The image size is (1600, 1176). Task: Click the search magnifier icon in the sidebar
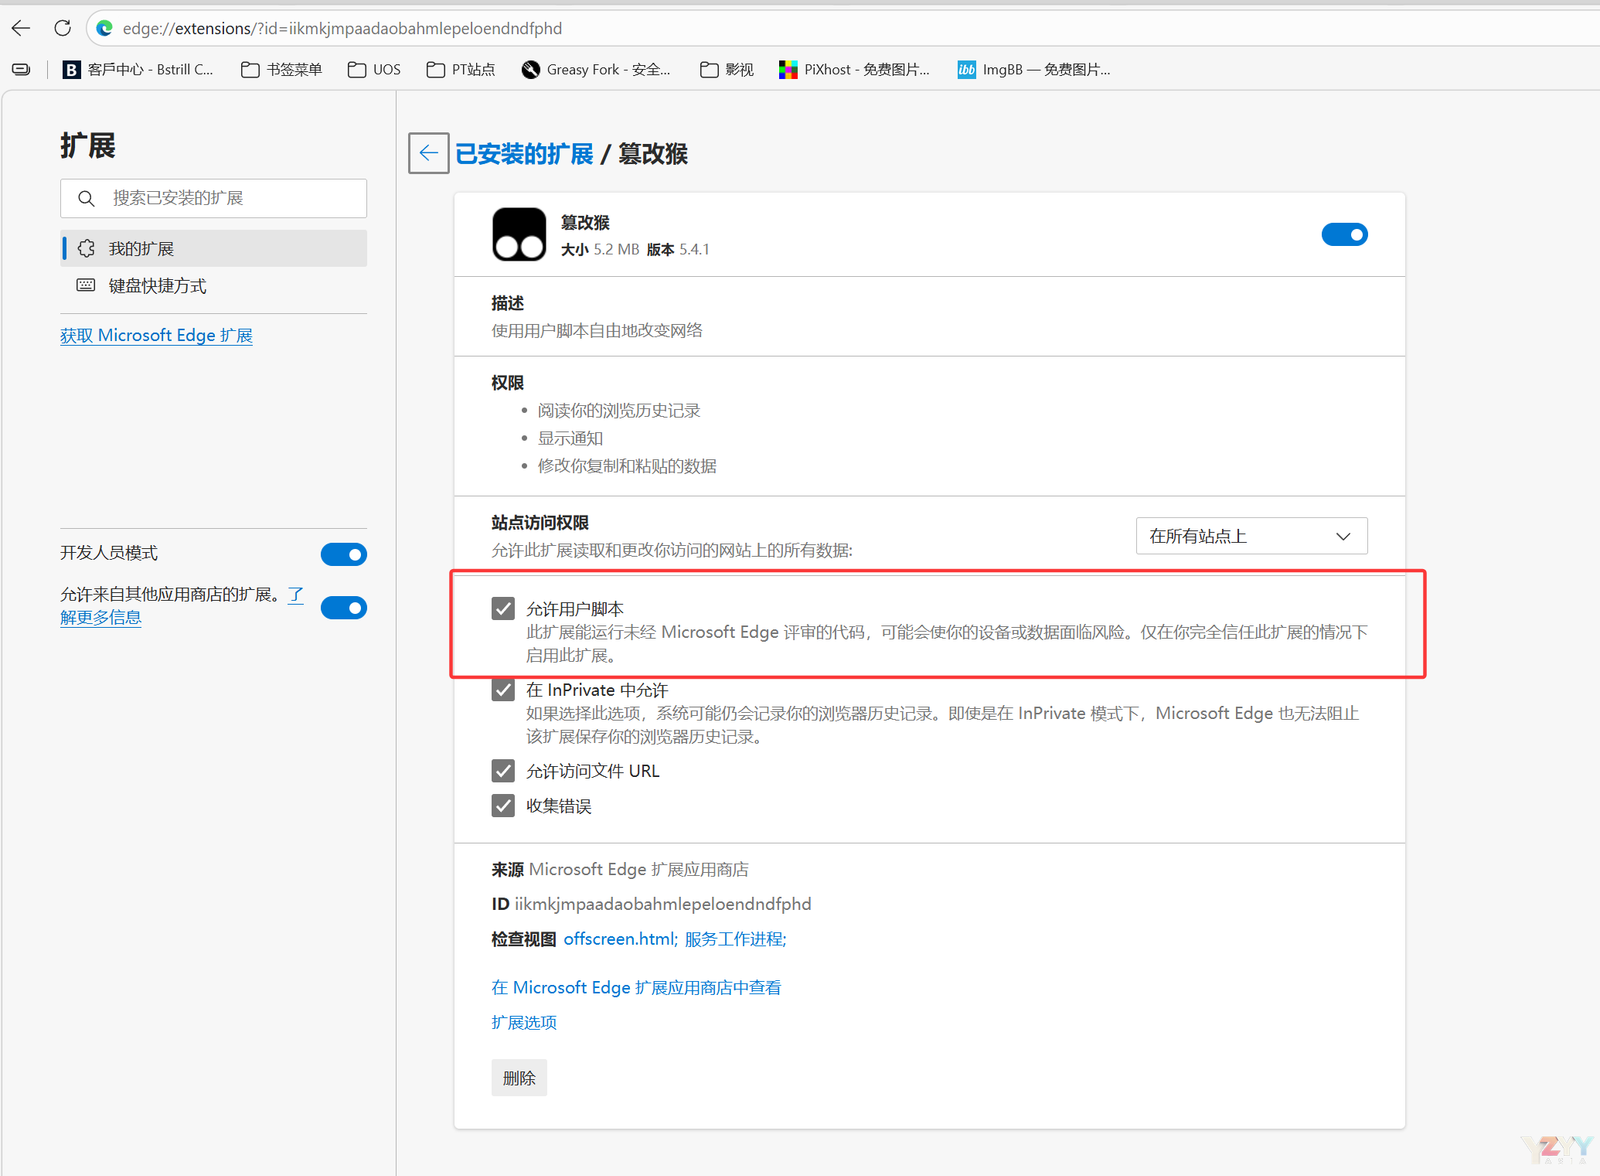87,198
